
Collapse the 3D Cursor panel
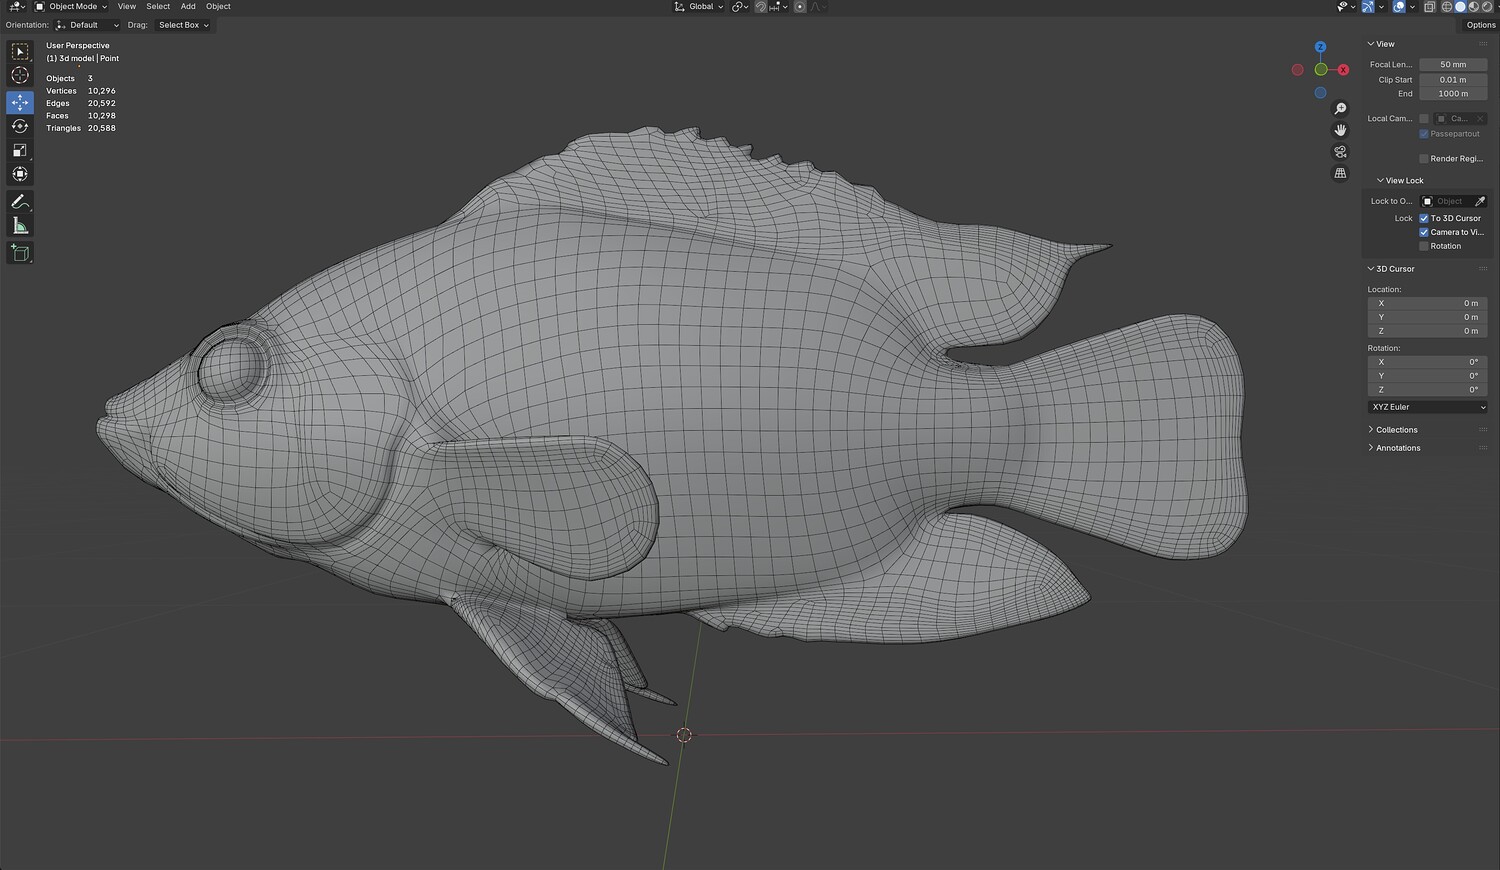click(1391, 269)
